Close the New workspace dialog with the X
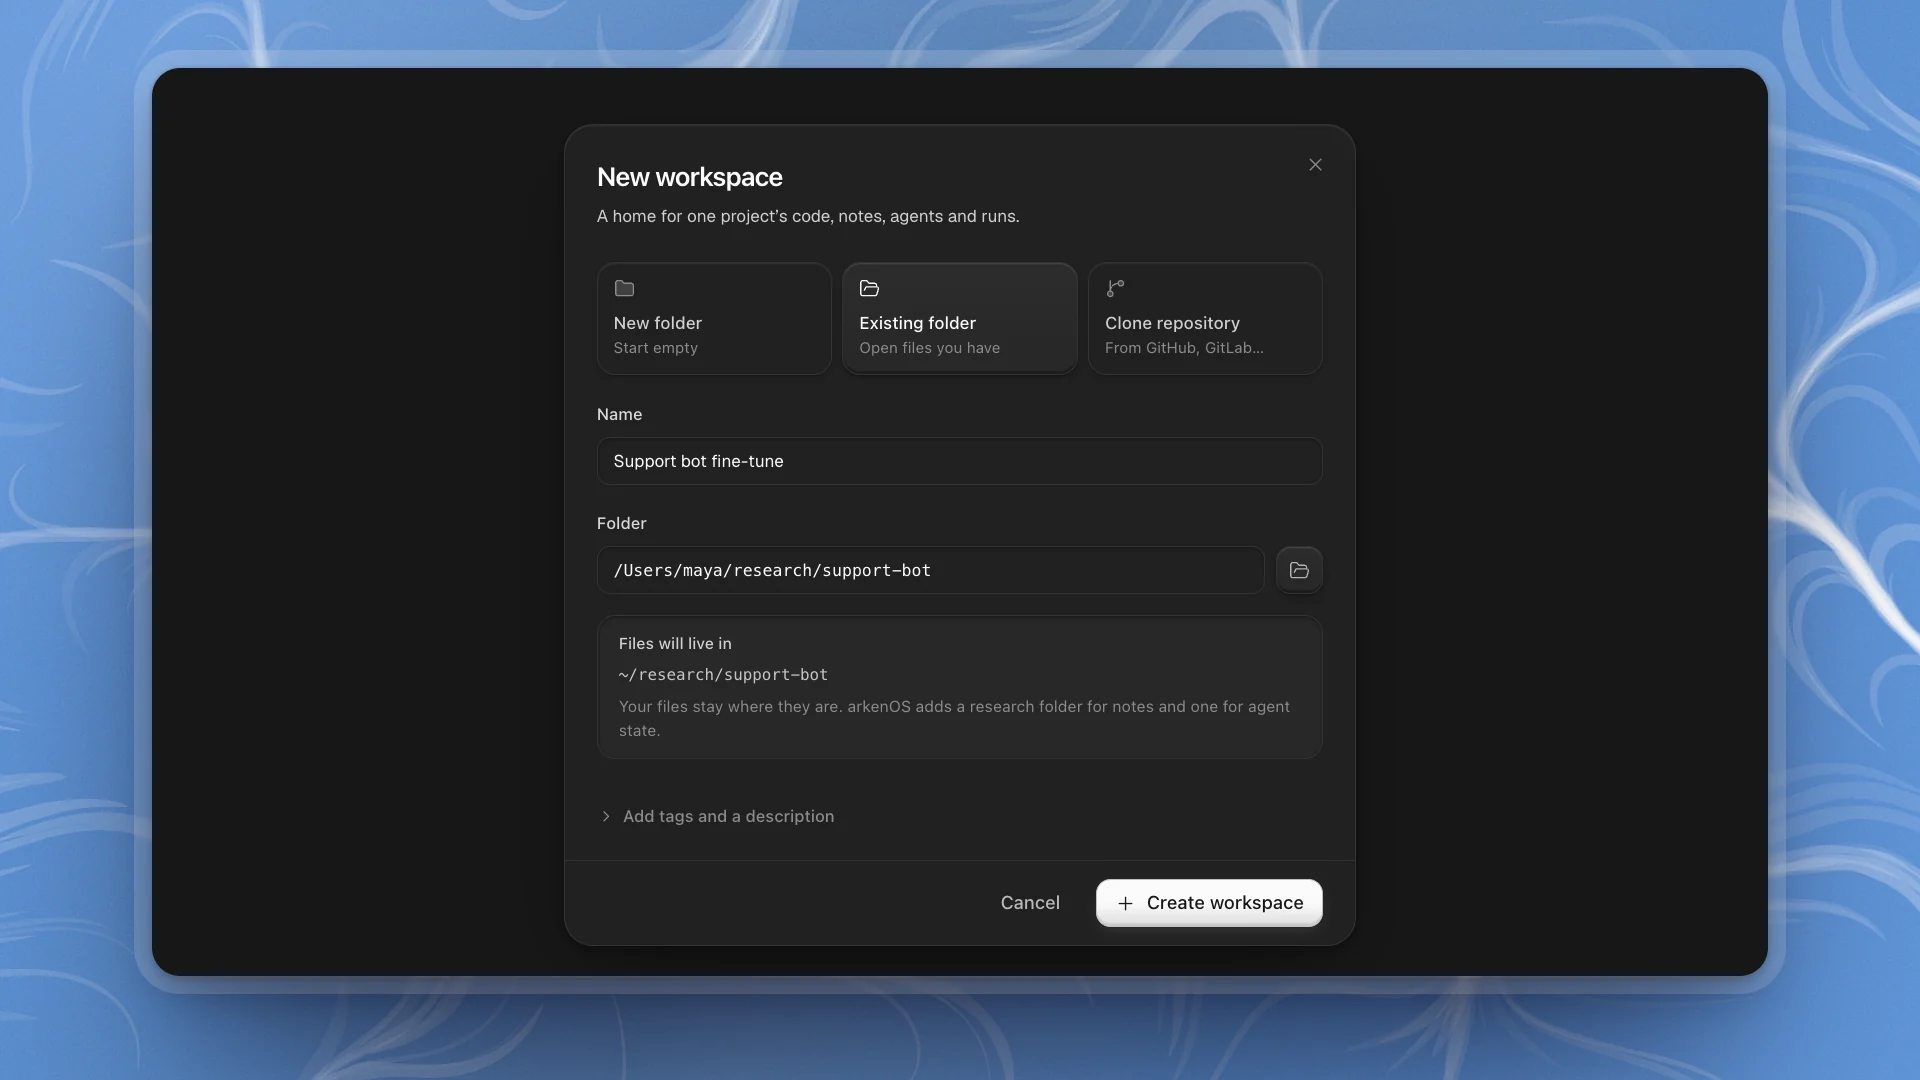This screenshot has height=1080, width=1920. pos(1315,165)
